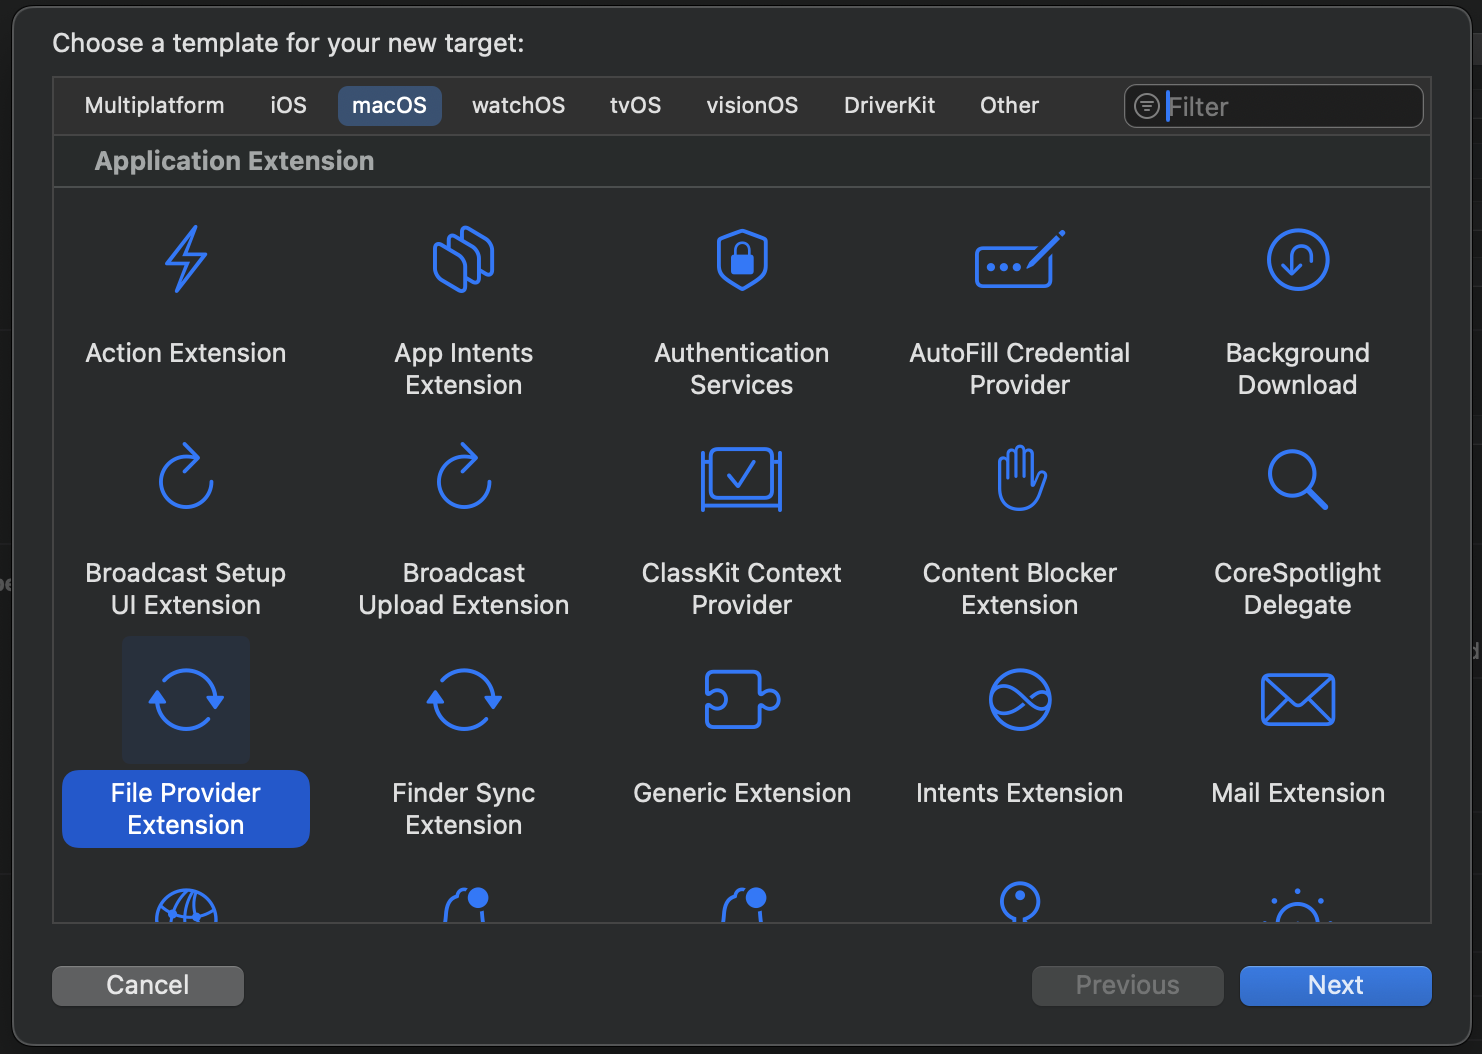Click the Authentication Services label
Screen dimensions: 1482x1054
(x=742, y=369)
